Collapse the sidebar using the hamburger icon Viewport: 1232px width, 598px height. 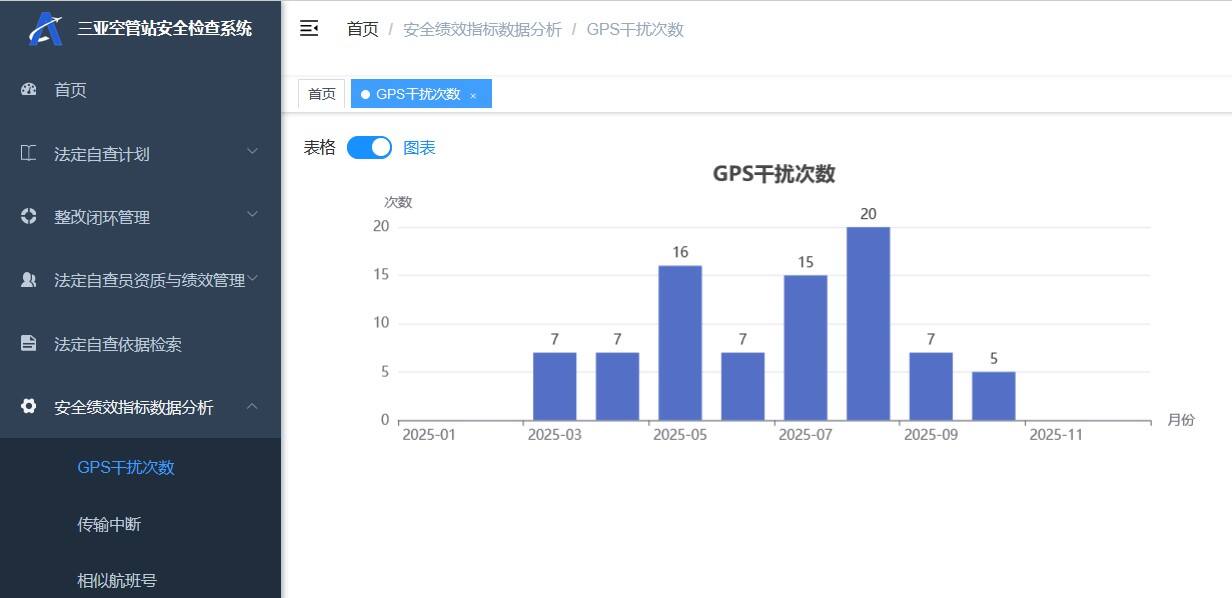pos(310,29)
